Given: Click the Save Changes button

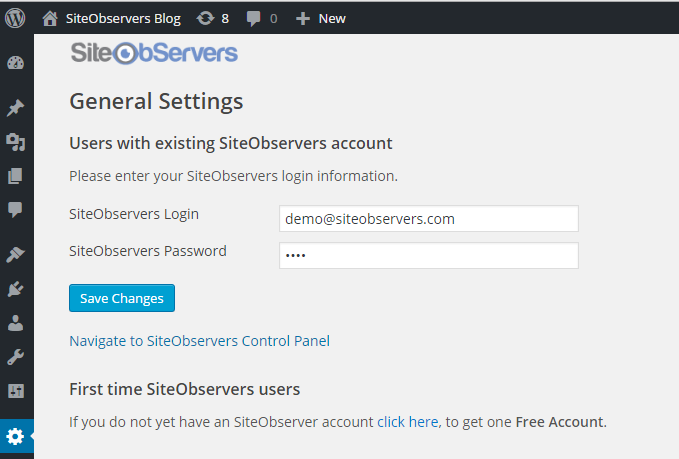Looking at the screenshot, I should click(x=122, y=298).
